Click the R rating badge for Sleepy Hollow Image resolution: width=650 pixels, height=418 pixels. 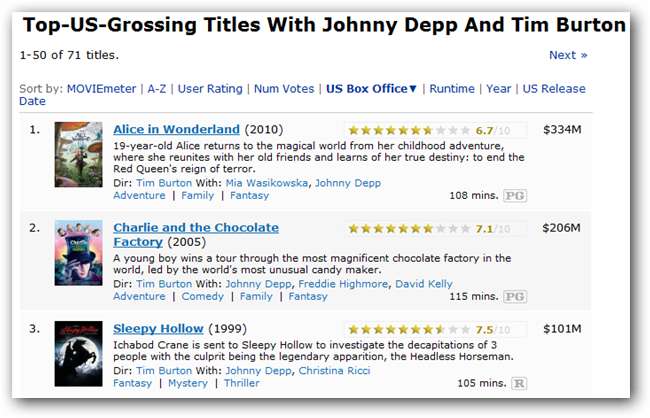[519, 383]
